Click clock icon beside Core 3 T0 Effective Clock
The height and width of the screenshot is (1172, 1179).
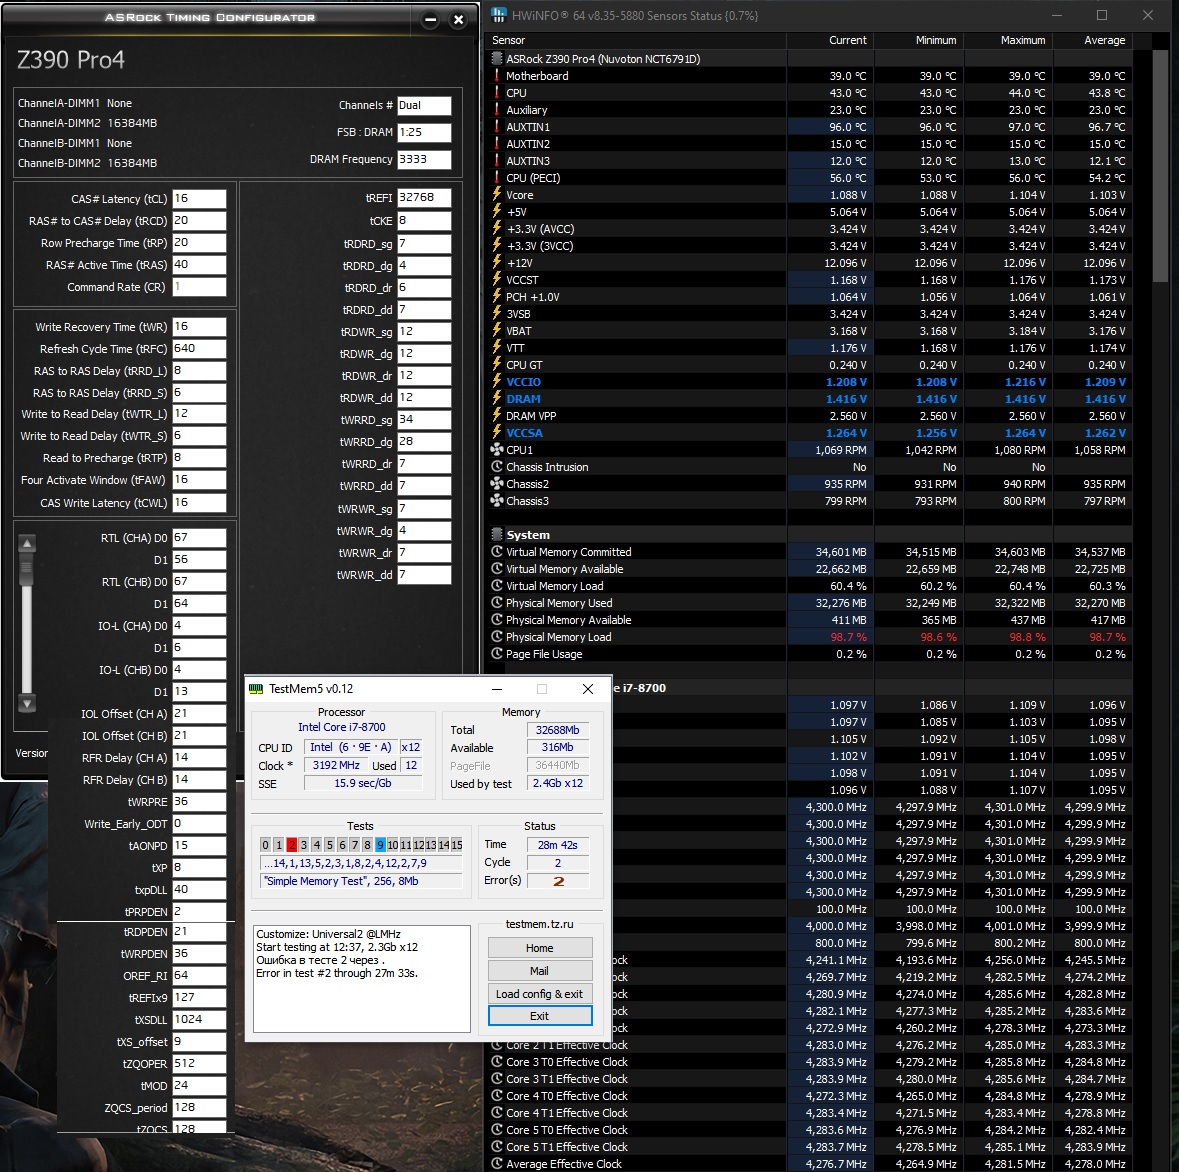coord(496,1061)
